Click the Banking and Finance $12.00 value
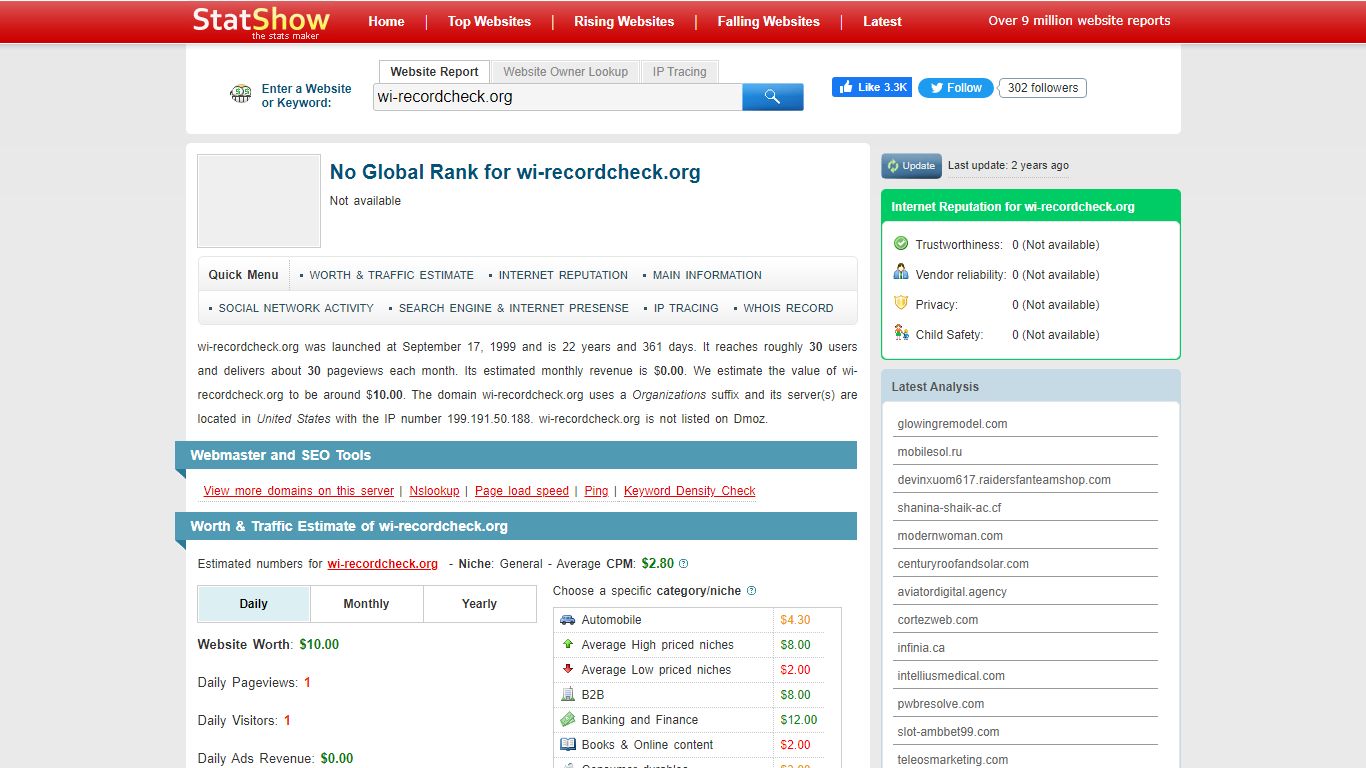The width and height of the screenshot is (1366, 768). pyautogui.click(x=799, y=720)
